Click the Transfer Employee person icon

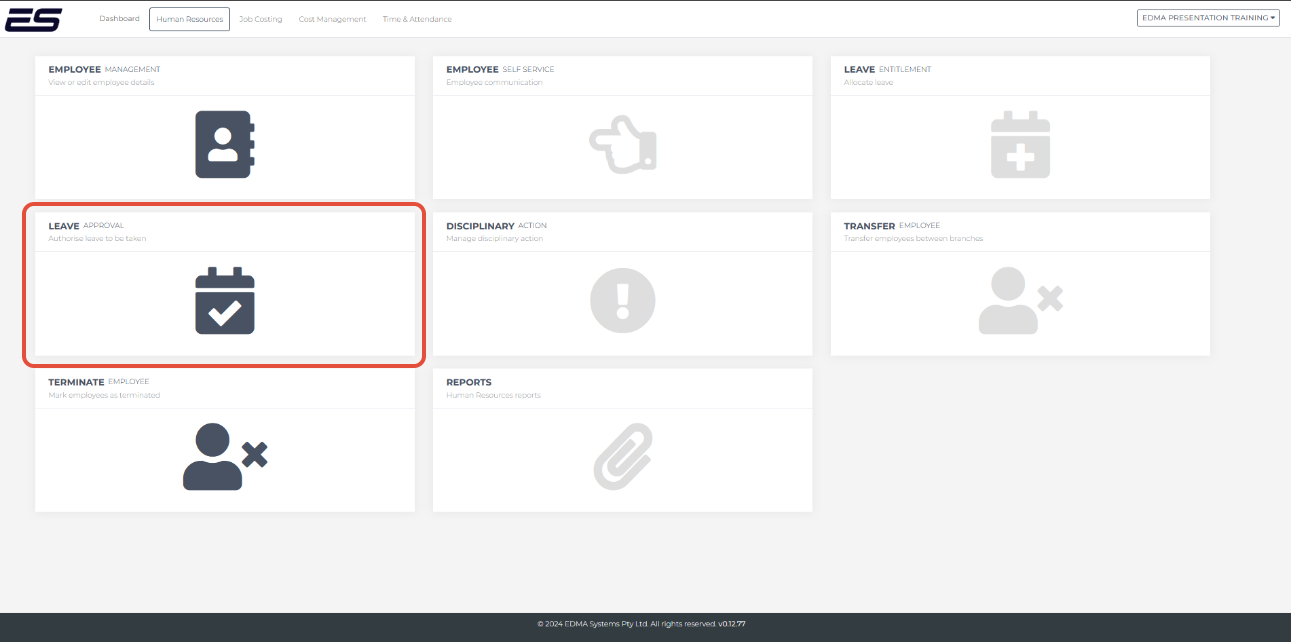(x=1020, y=301)
